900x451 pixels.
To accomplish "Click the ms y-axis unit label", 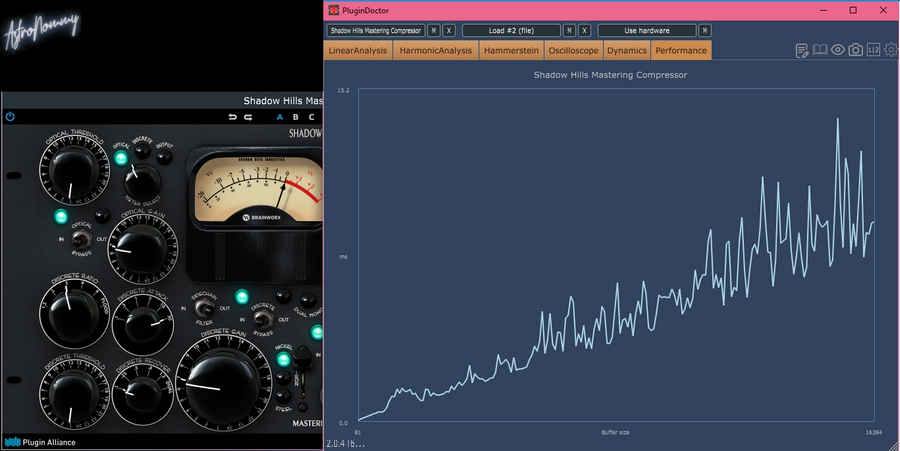I will 343,256.
